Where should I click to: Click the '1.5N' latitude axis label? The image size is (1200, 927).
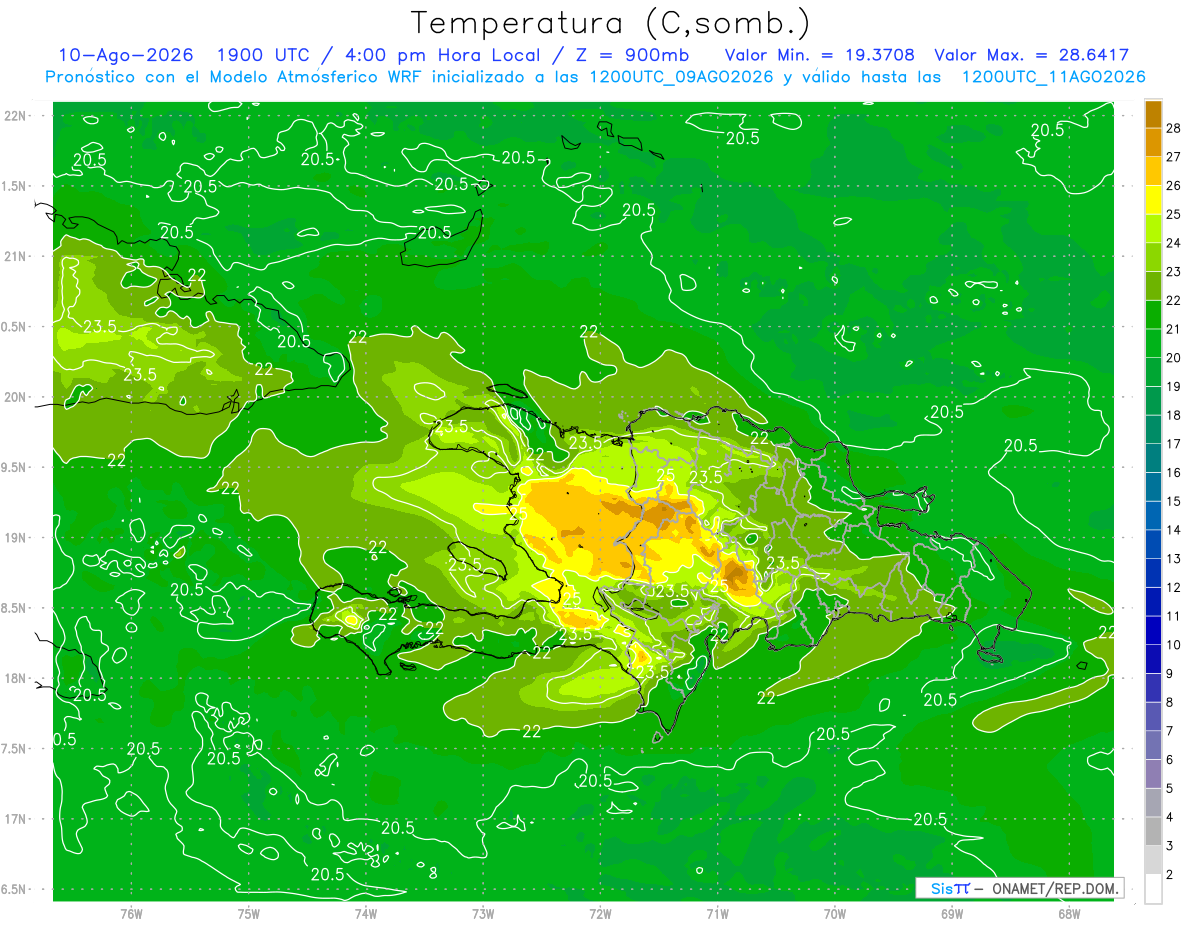[x=15, y=186]
